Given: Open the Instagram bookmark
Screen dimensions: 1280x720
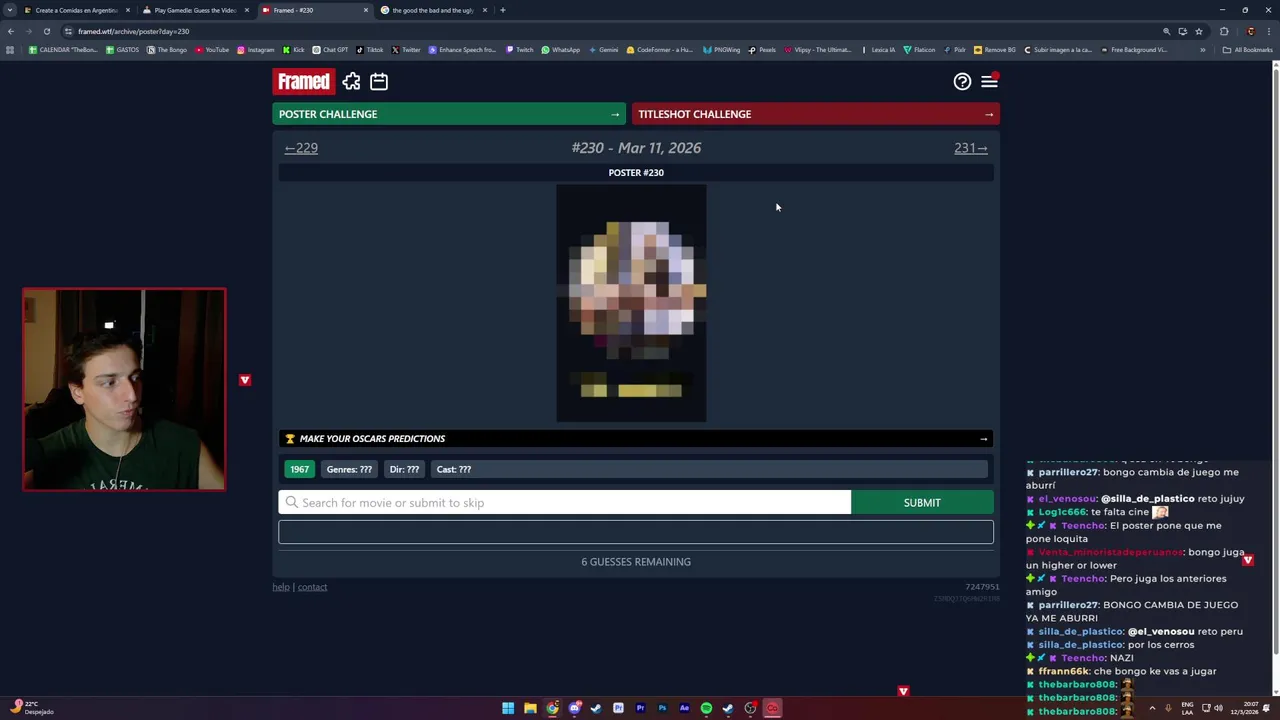Looking at the screenshot, I should point(255,50).
